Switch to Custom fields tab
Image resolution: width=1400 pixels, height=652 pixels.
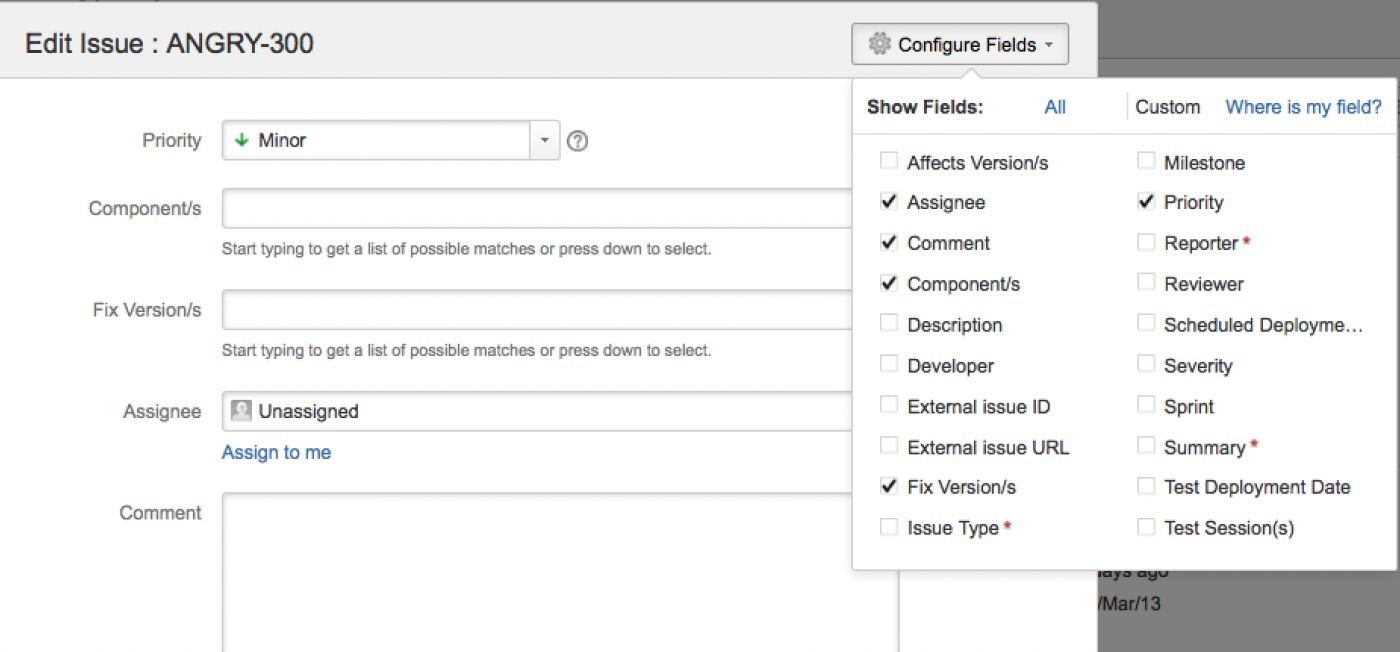[x=1167, y=107]
